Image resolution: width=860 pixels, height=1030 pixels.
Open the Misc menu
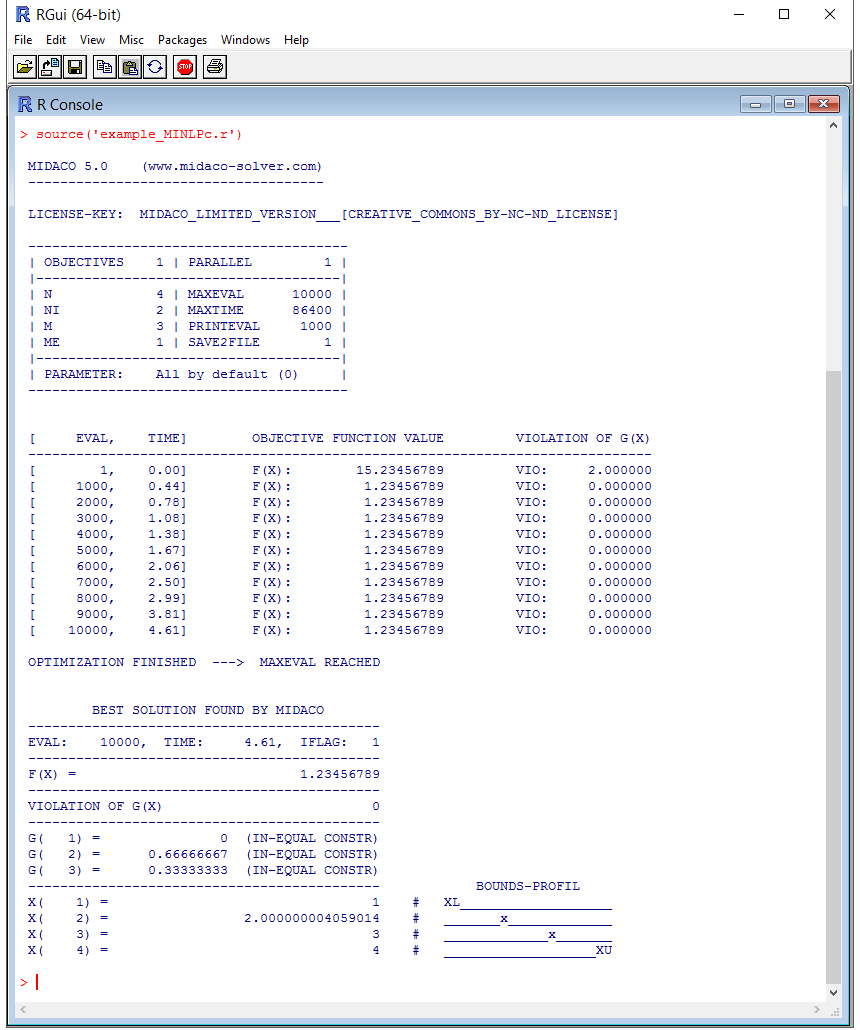[x=131, y=40]
